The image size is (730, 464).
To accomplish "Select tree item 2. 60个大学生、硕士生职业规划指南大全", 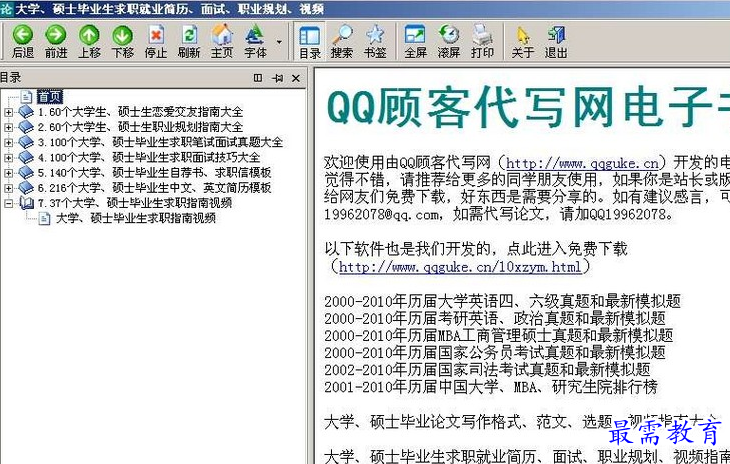I will click(140, 127).
